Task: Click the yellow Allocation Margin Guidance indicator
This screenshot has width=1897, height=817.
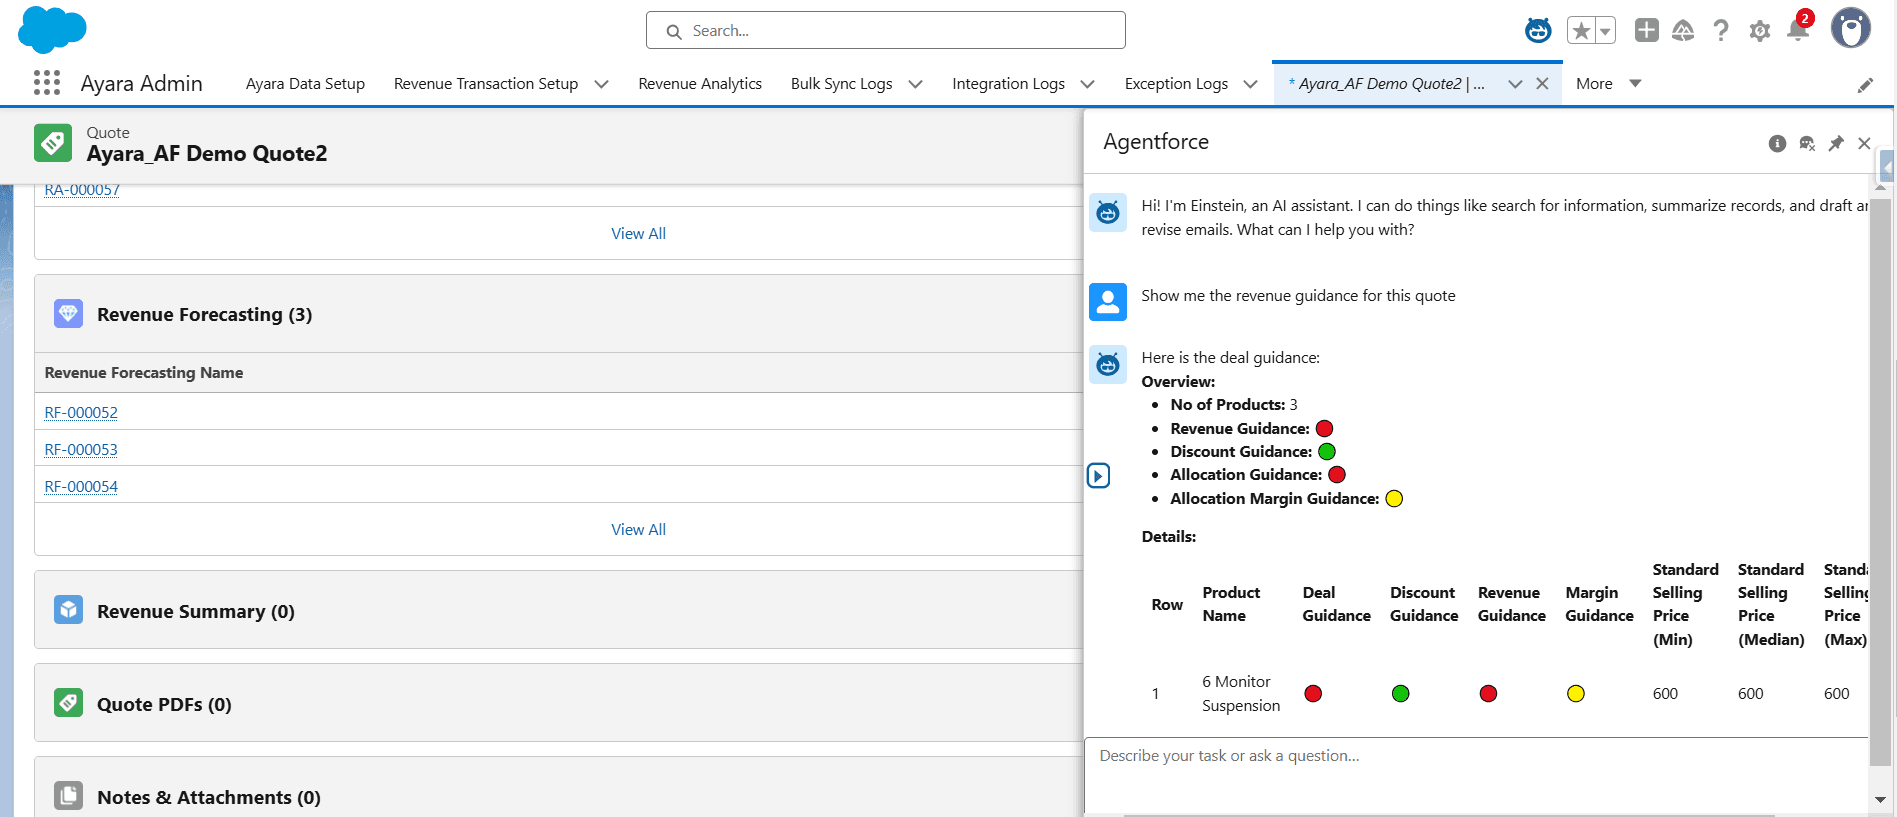Action: 1394,498
